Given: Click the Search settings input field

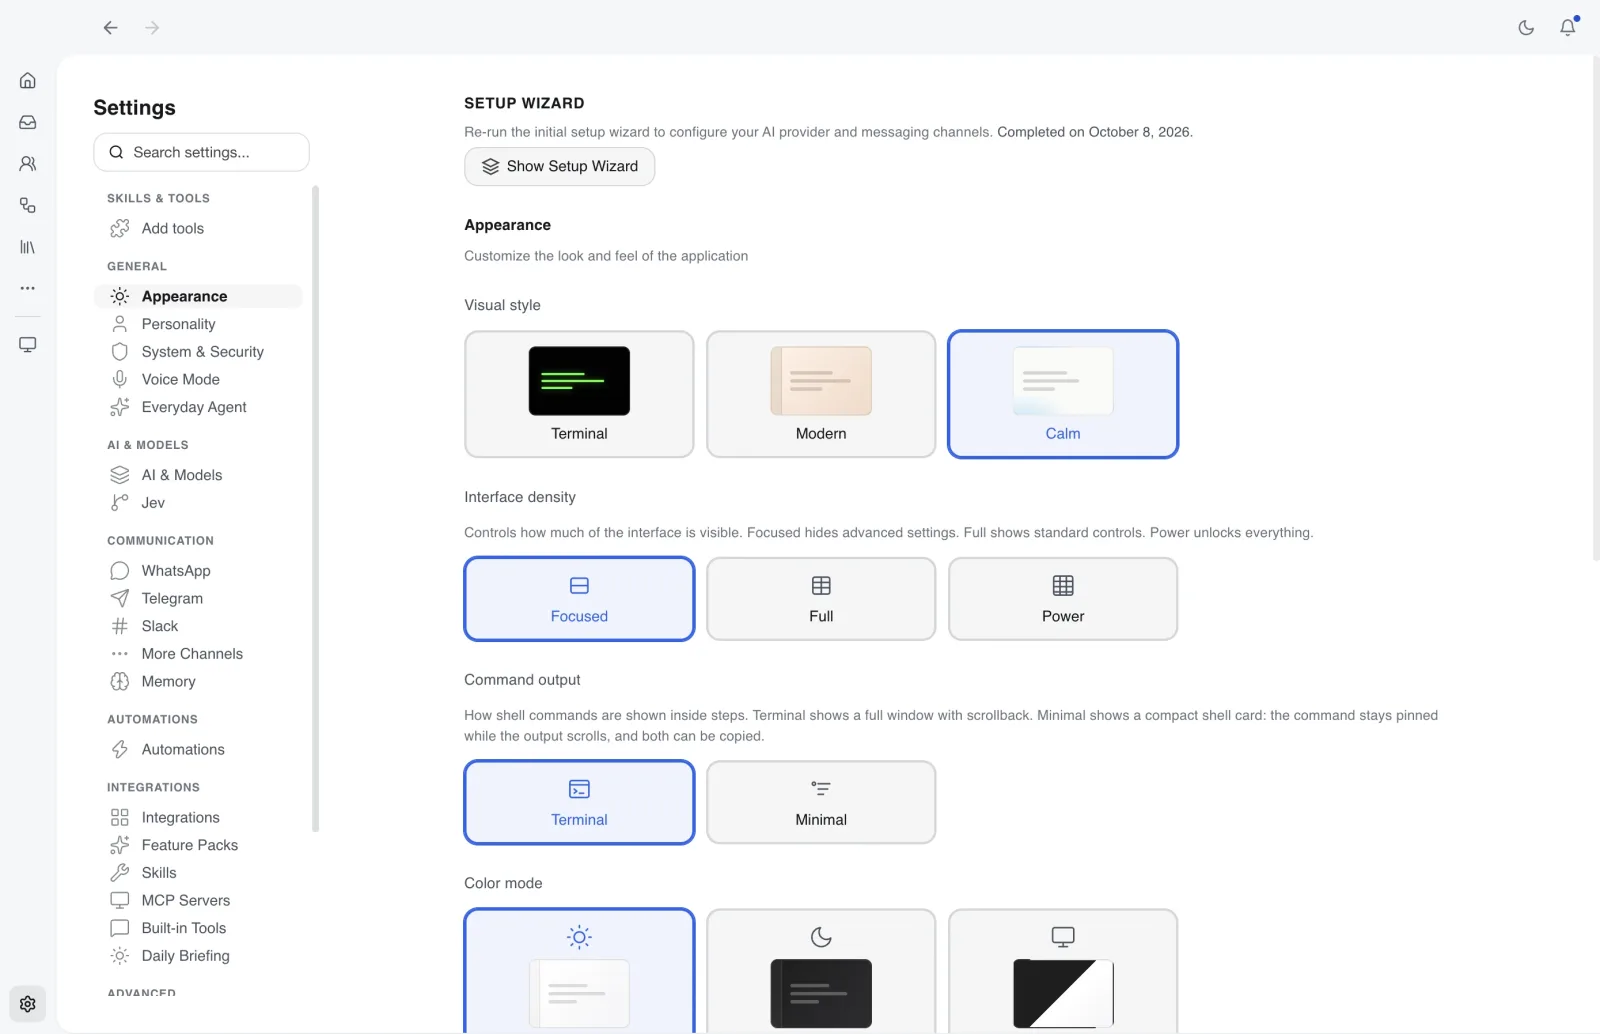Looking at the screenshot, I should click(x=201, y=152).
